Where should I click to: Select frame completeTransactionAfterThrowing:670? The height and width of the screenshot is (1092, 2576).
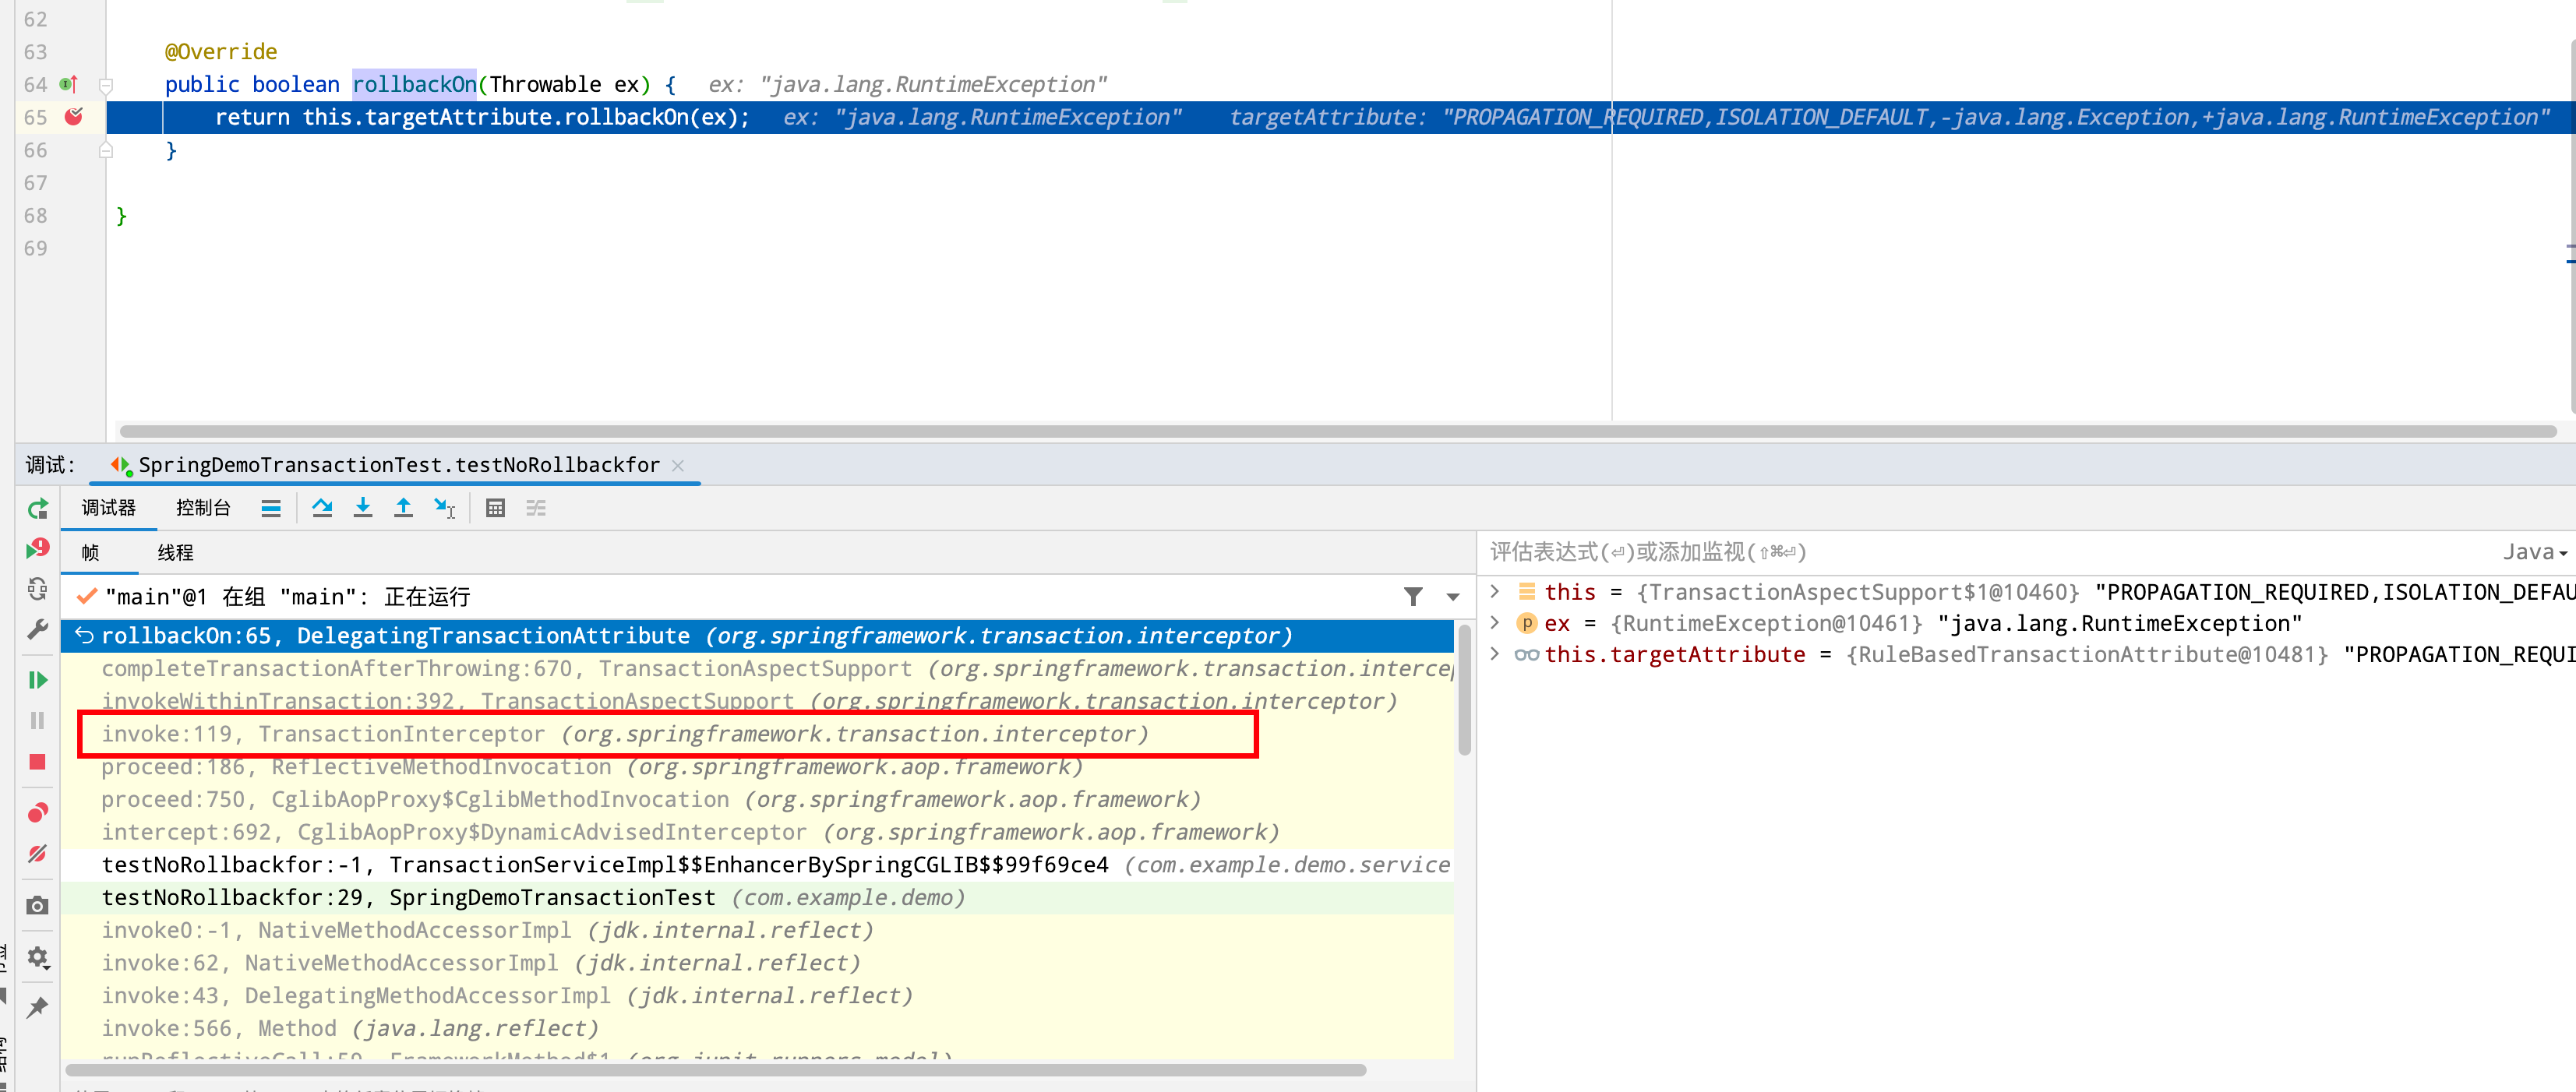coord(757,668)
